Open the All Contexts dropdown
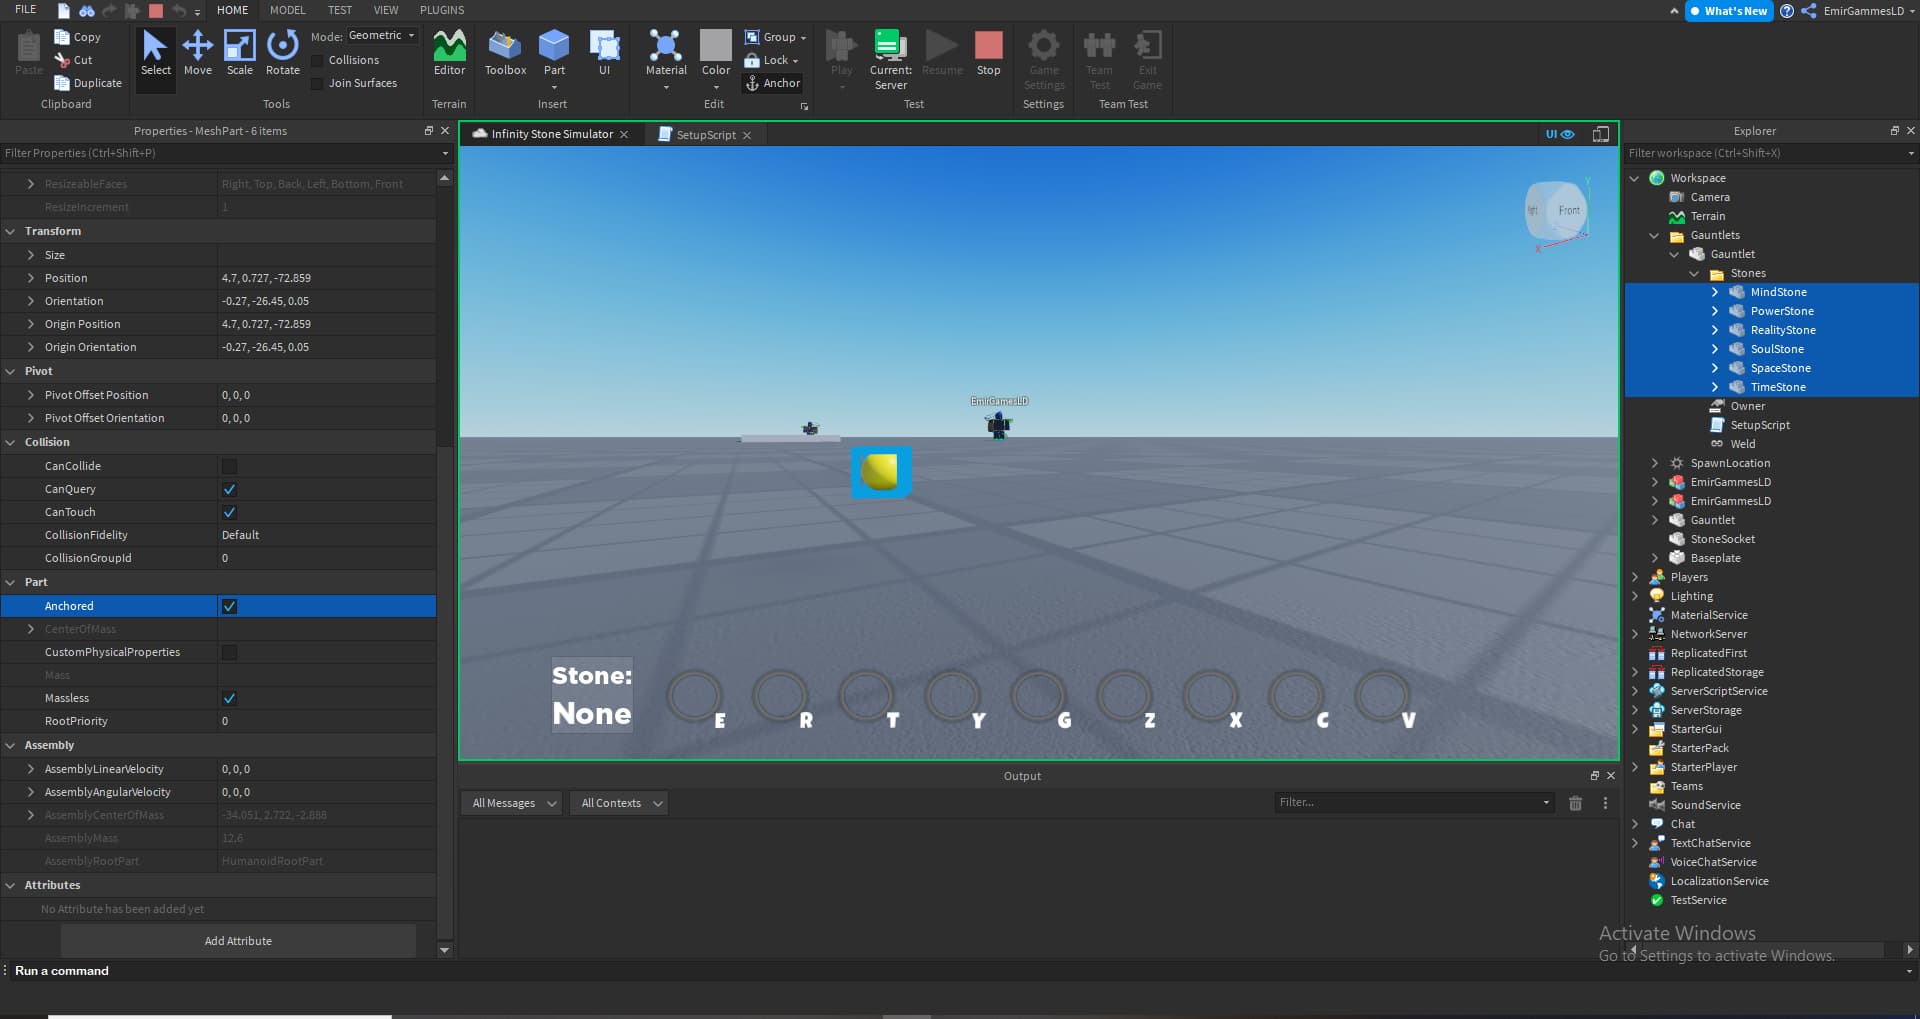The image size is (1920, 1019). (621, 803)
